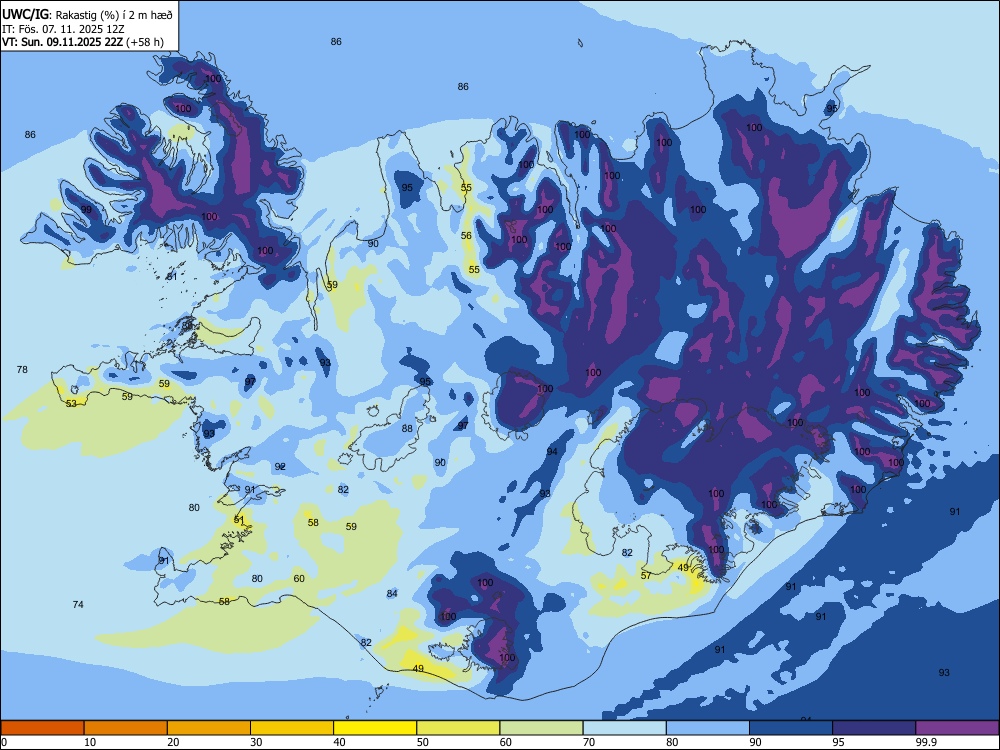Click the '70' legend tick label

click(x=589, y=742)
